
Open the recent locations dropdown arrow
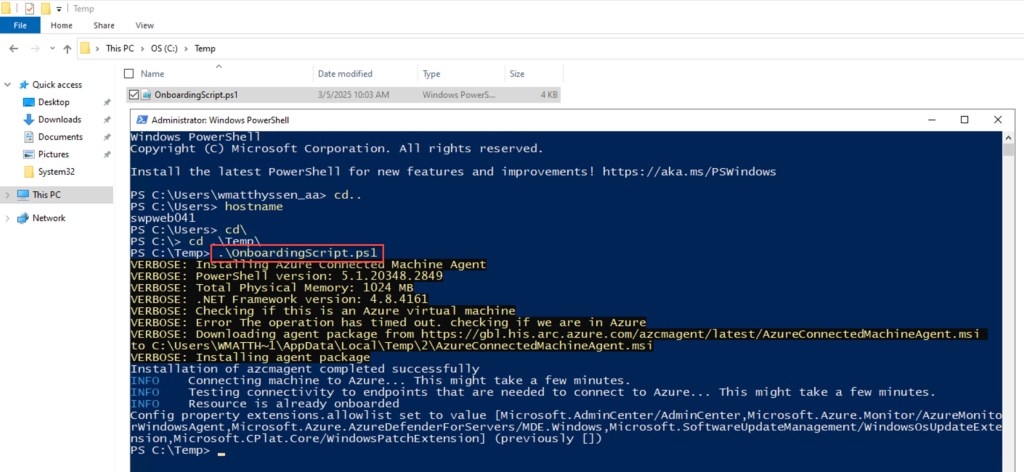coord(52,48)
